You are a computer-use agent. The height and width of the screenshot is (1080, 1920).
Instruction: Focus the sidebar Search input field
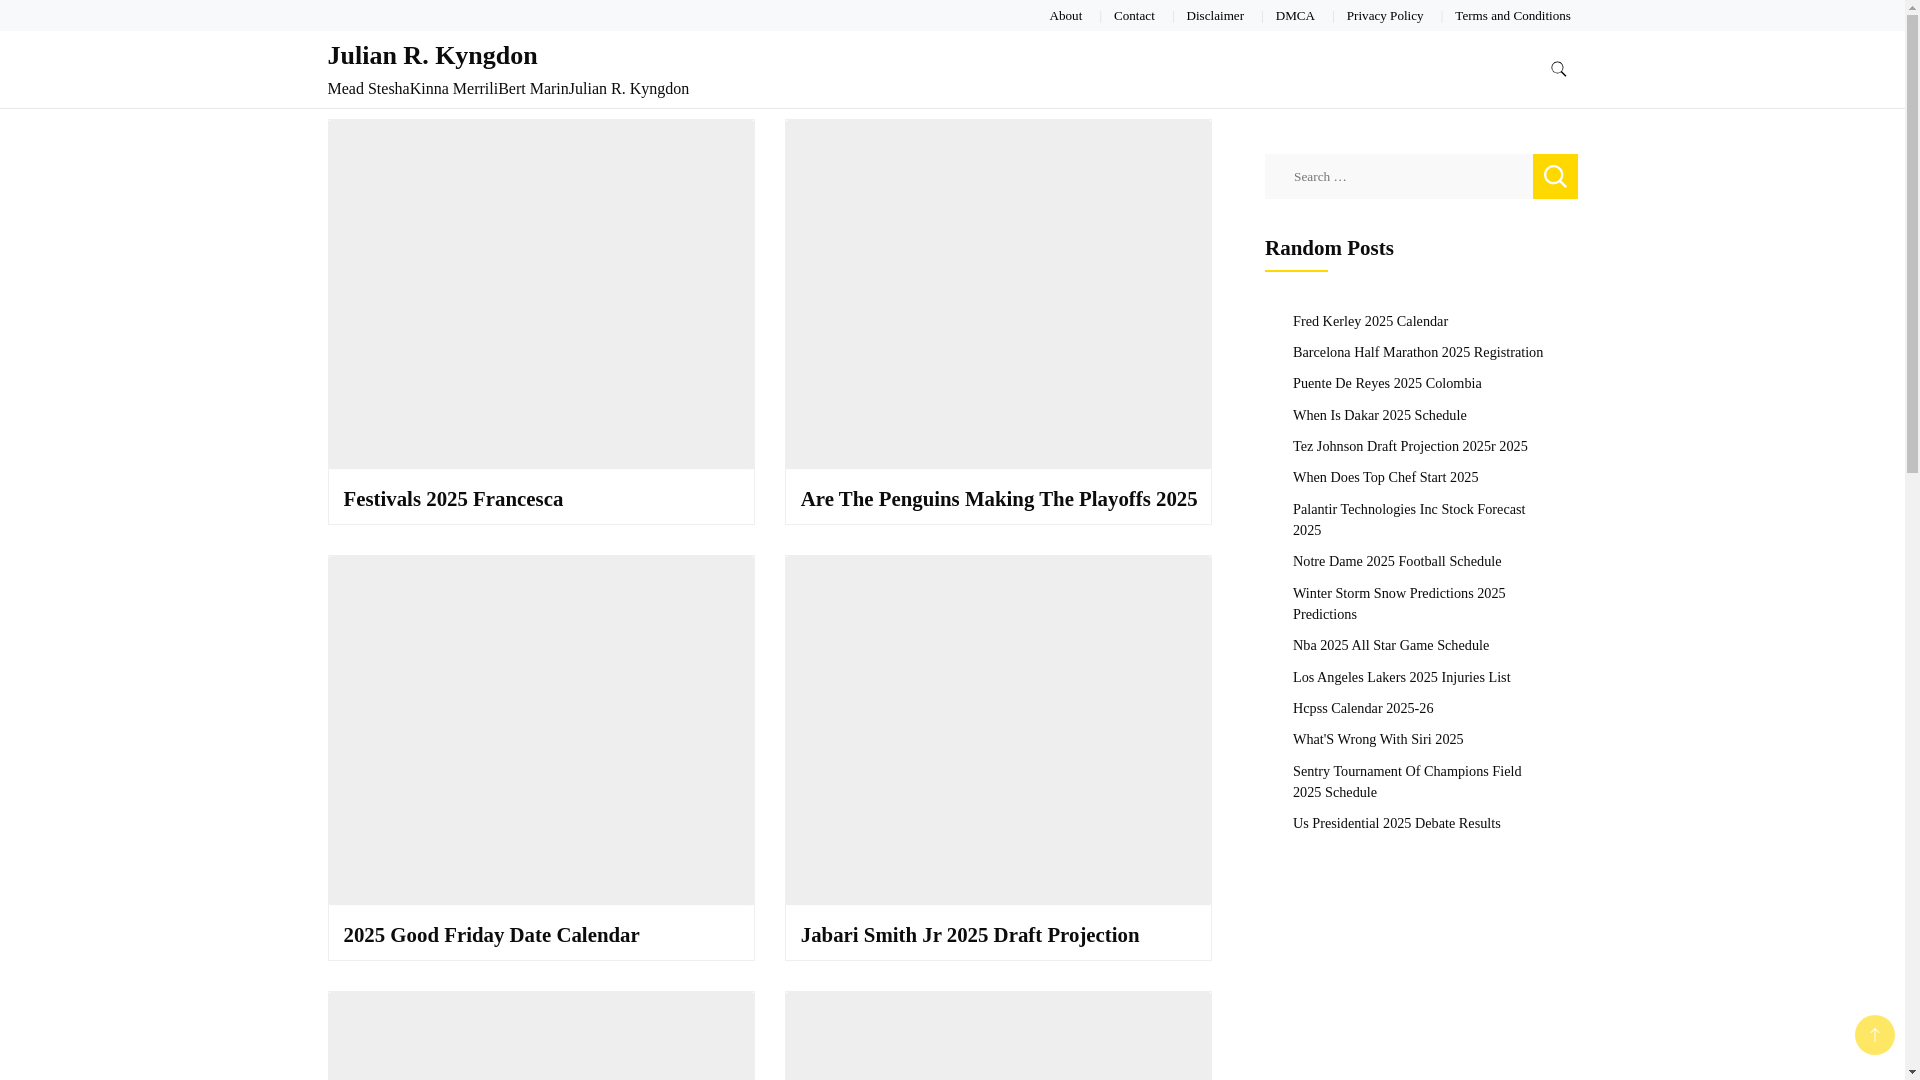click(1398, 176)
